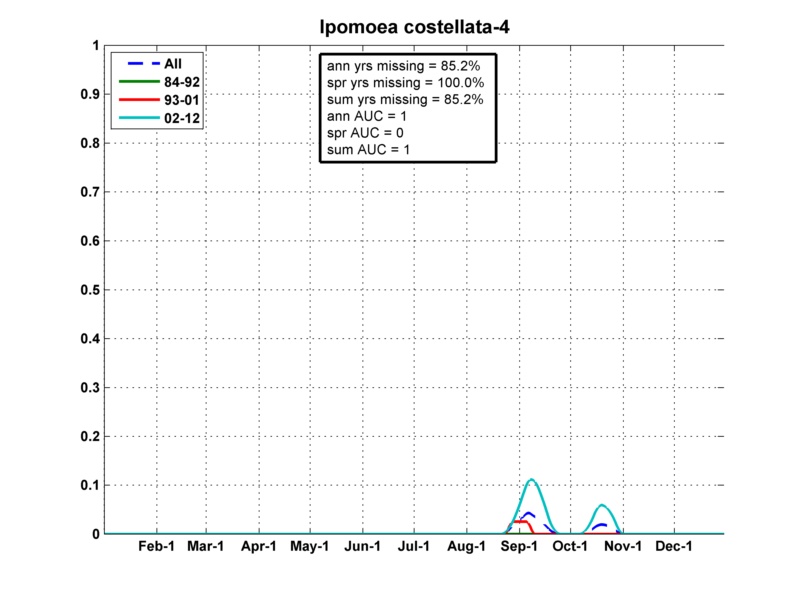
Task: Select the Feb-1 x-axis tick label
Action: pos(155,547)
